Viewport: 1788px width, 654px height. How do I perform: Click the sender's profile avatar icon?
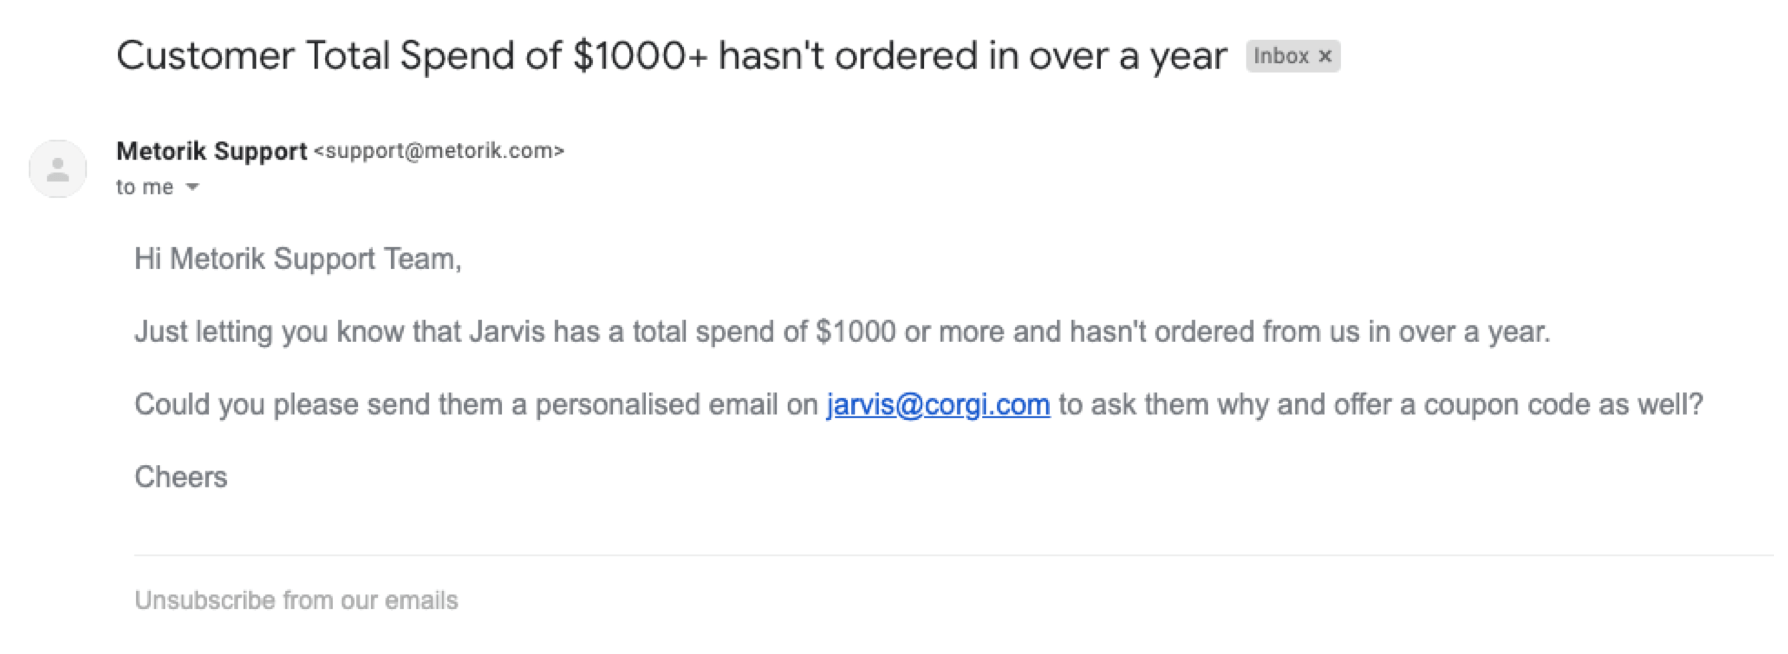pos(58,169)
